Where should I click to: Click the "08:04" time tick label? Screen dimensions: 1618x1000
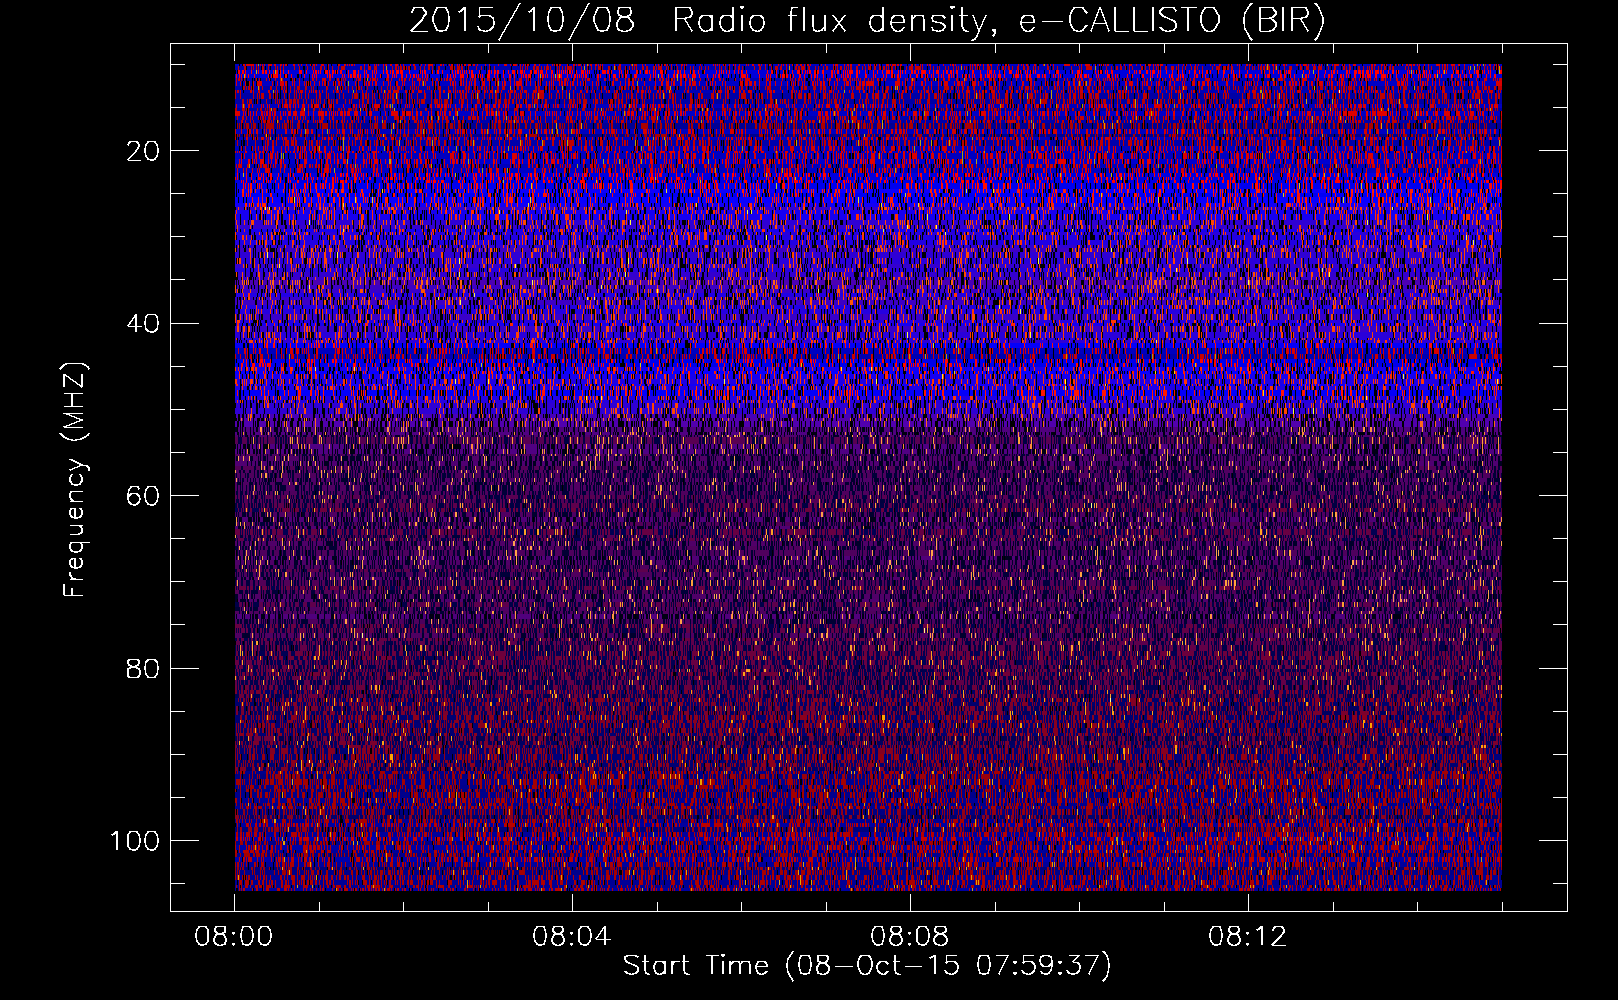(572, 937)
